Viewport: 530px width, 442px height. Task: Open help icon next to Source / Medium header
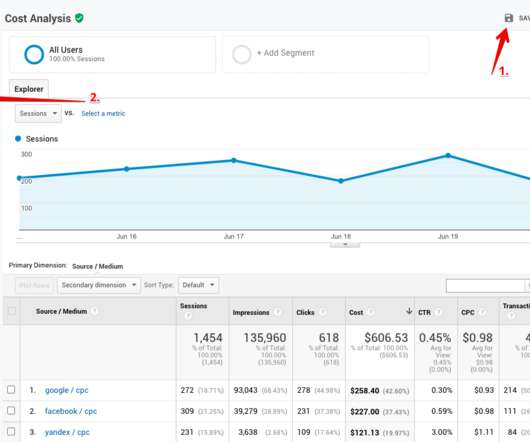(95, 311)
